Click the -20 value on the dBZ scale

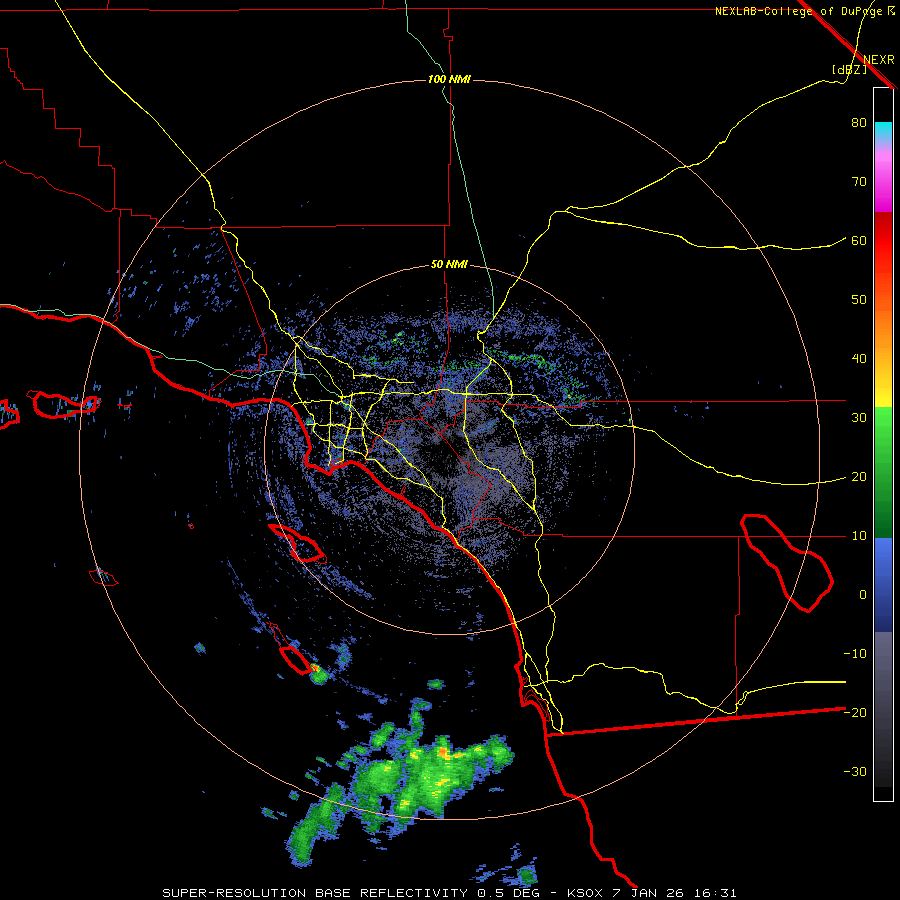click(x=855, y=712)
